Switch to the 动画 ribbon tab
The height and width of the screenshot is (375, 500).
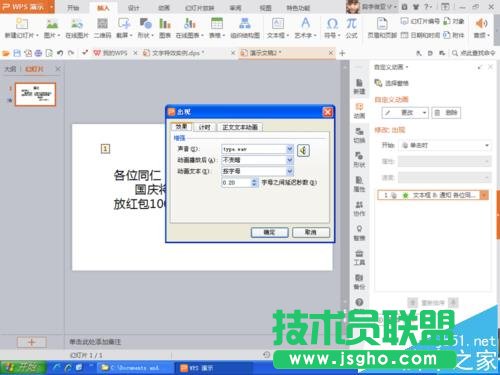click(163, 7)
